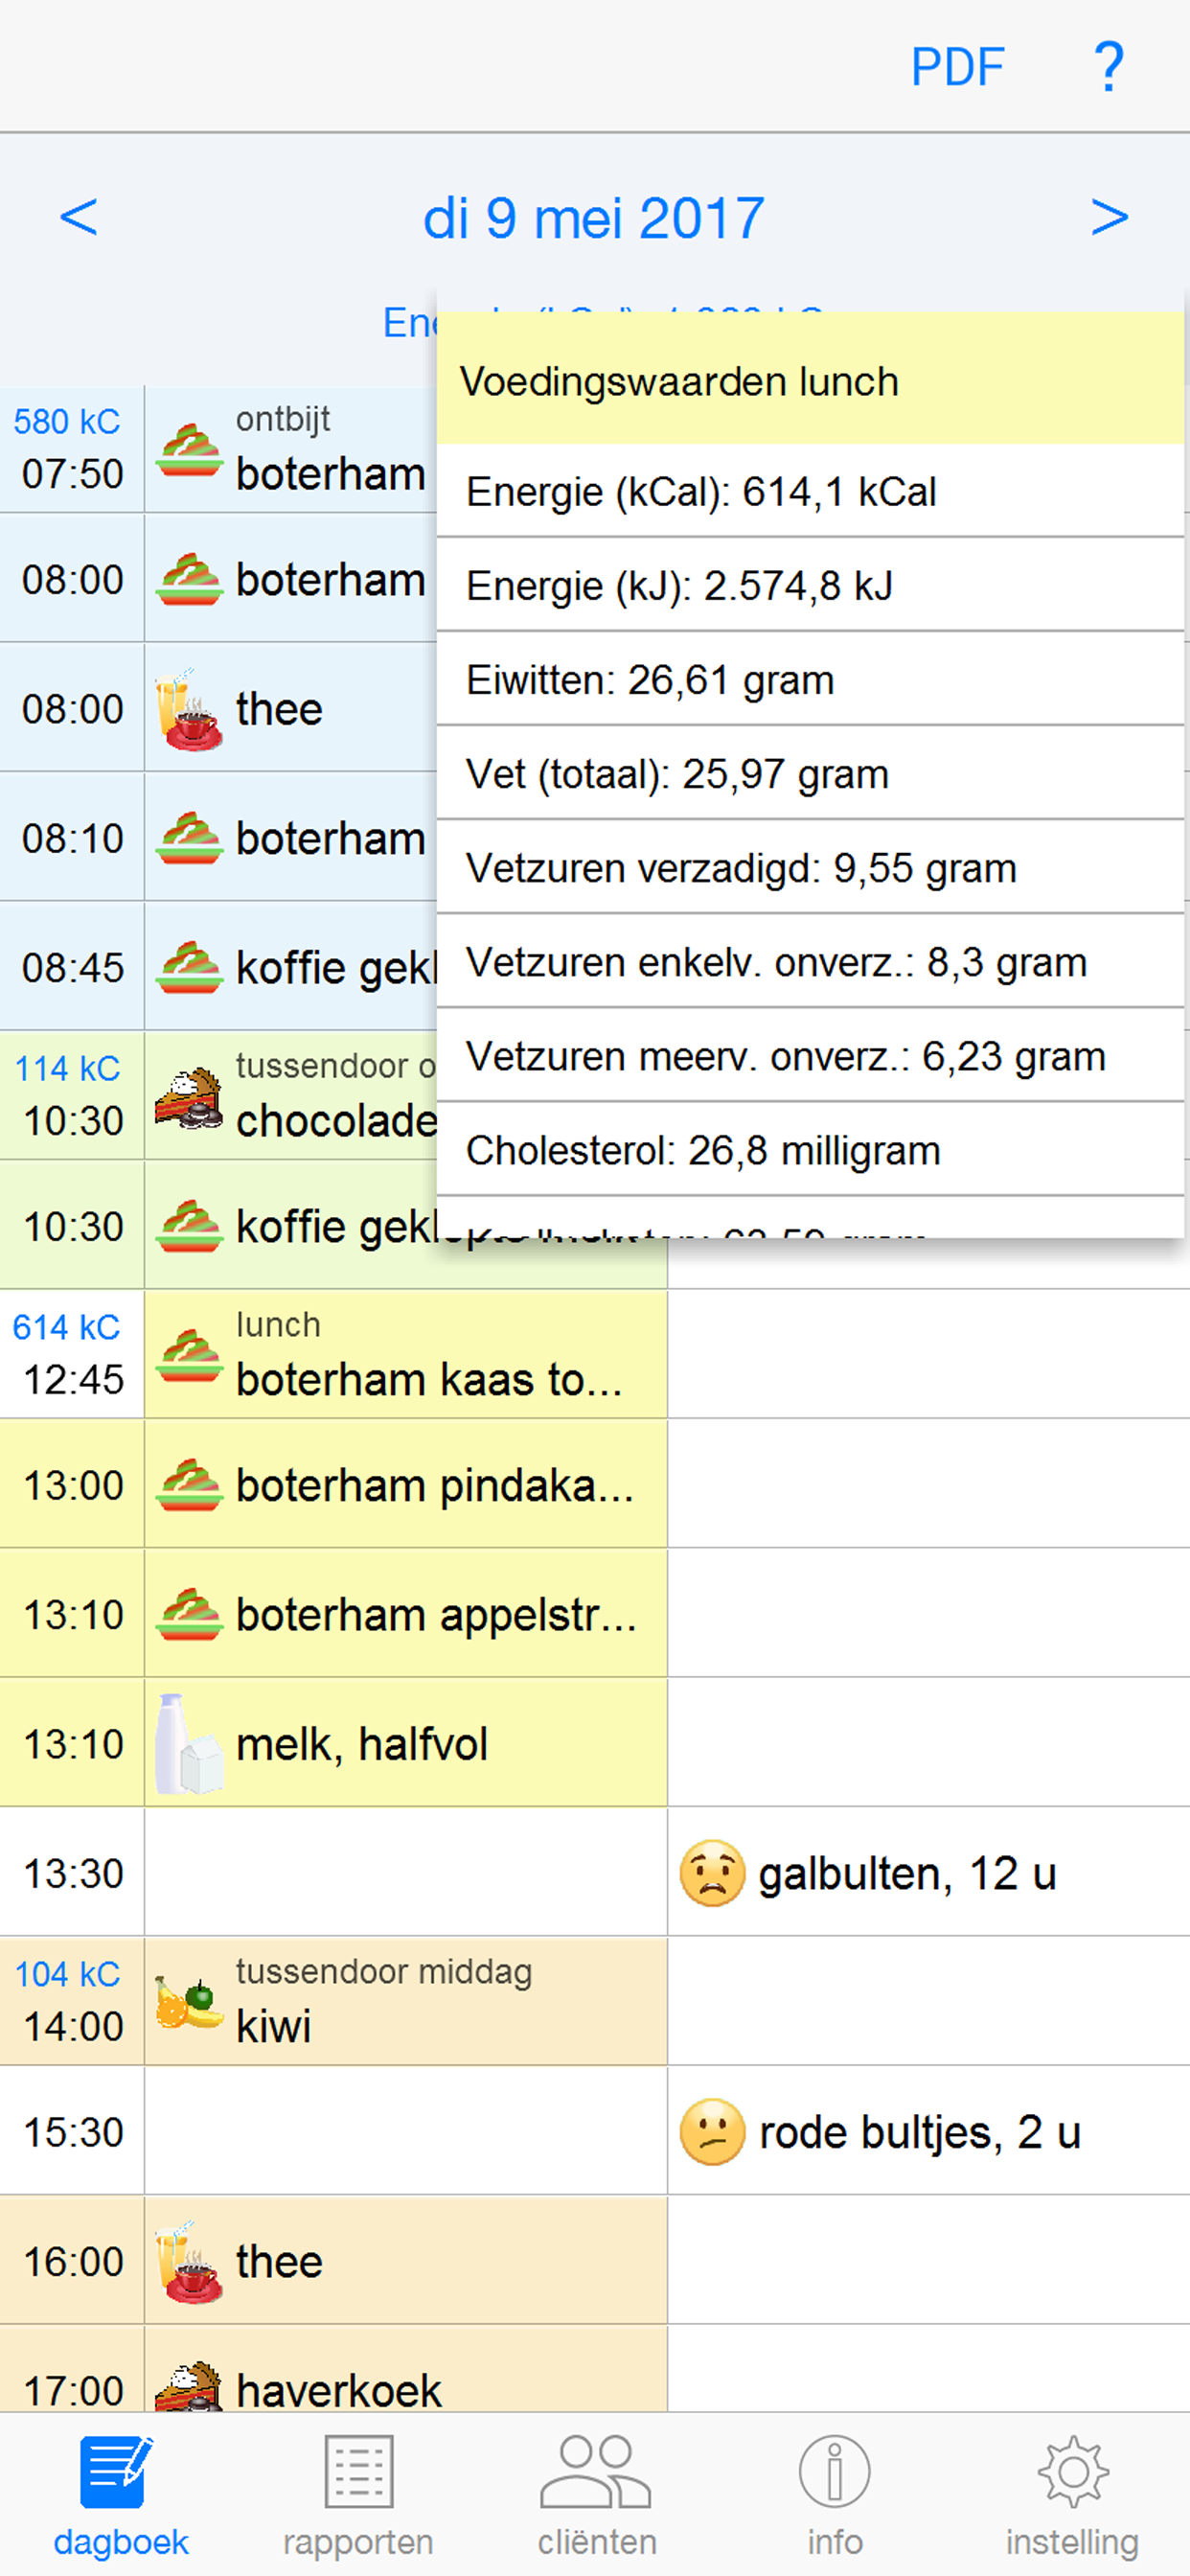Tap the tea cup icon at 16:00
This screenshot has width=1190, height=2576.
click(189, 2261)
